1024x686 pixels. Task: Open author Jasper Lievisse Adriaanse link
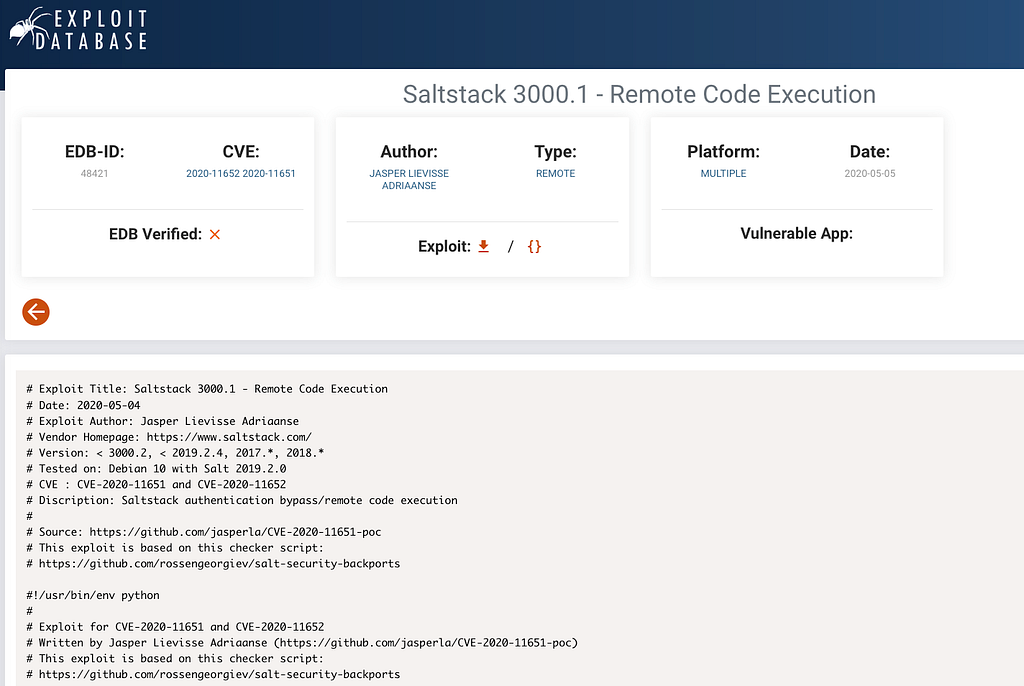tap(409, 180)
